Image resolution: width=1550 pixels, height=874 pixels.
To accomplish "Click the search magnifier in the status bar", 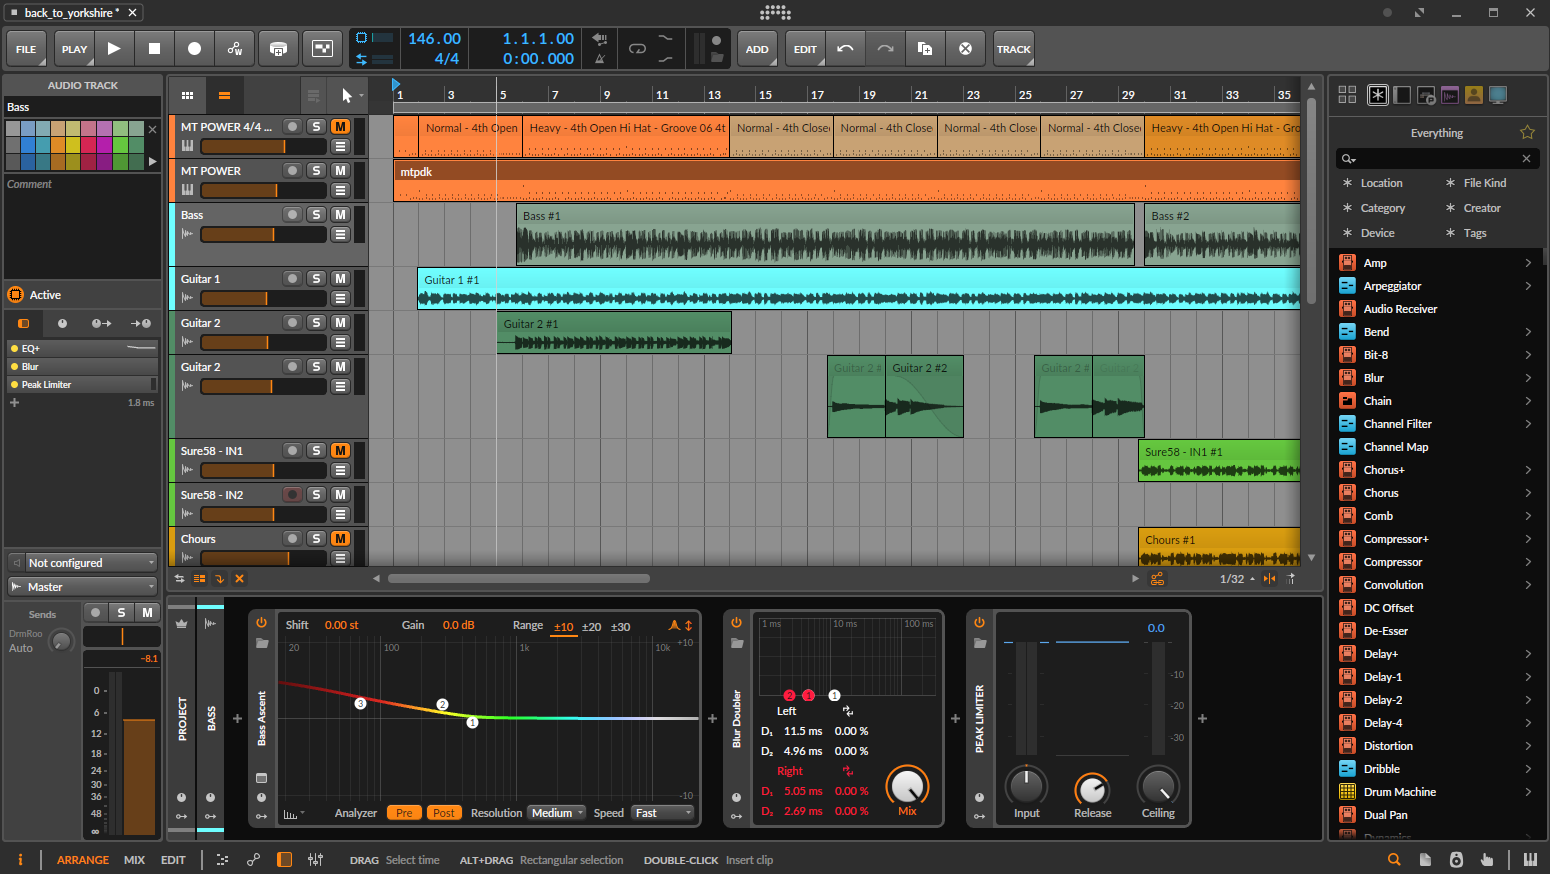I will tap(1394, 860).
